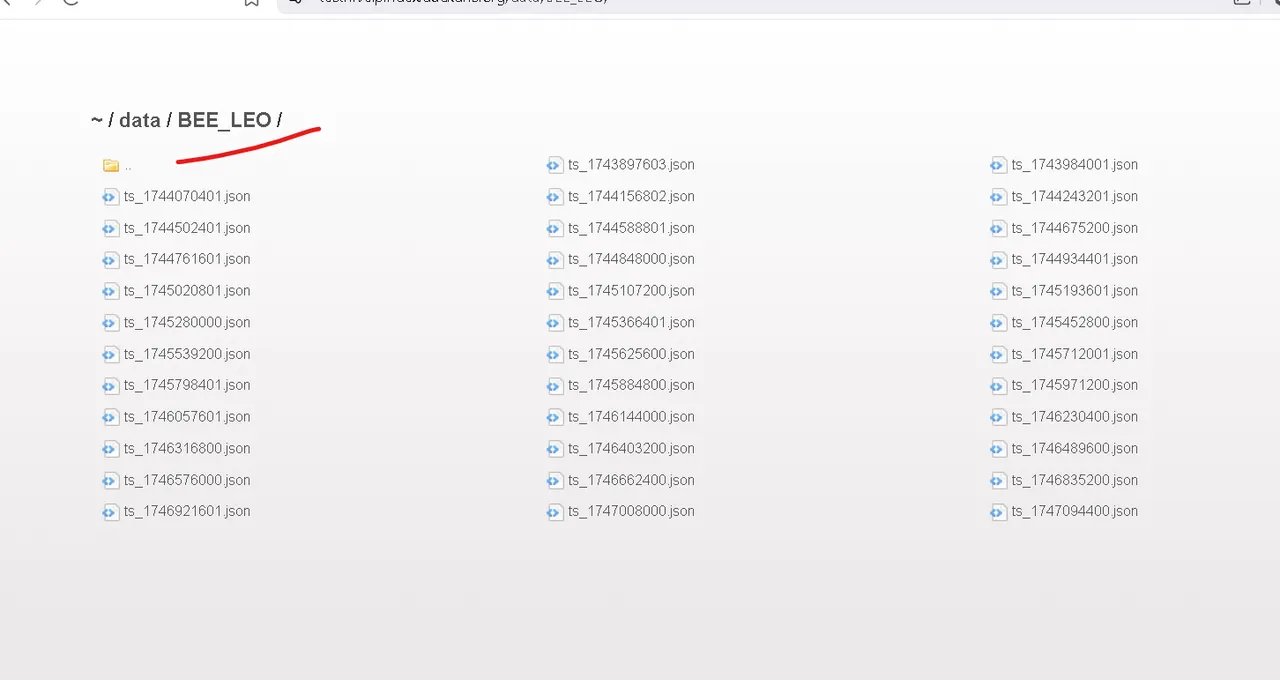Click file icon beside ts_1744156802.json
The image size is (1280, 680).
(x=554, y=197)
